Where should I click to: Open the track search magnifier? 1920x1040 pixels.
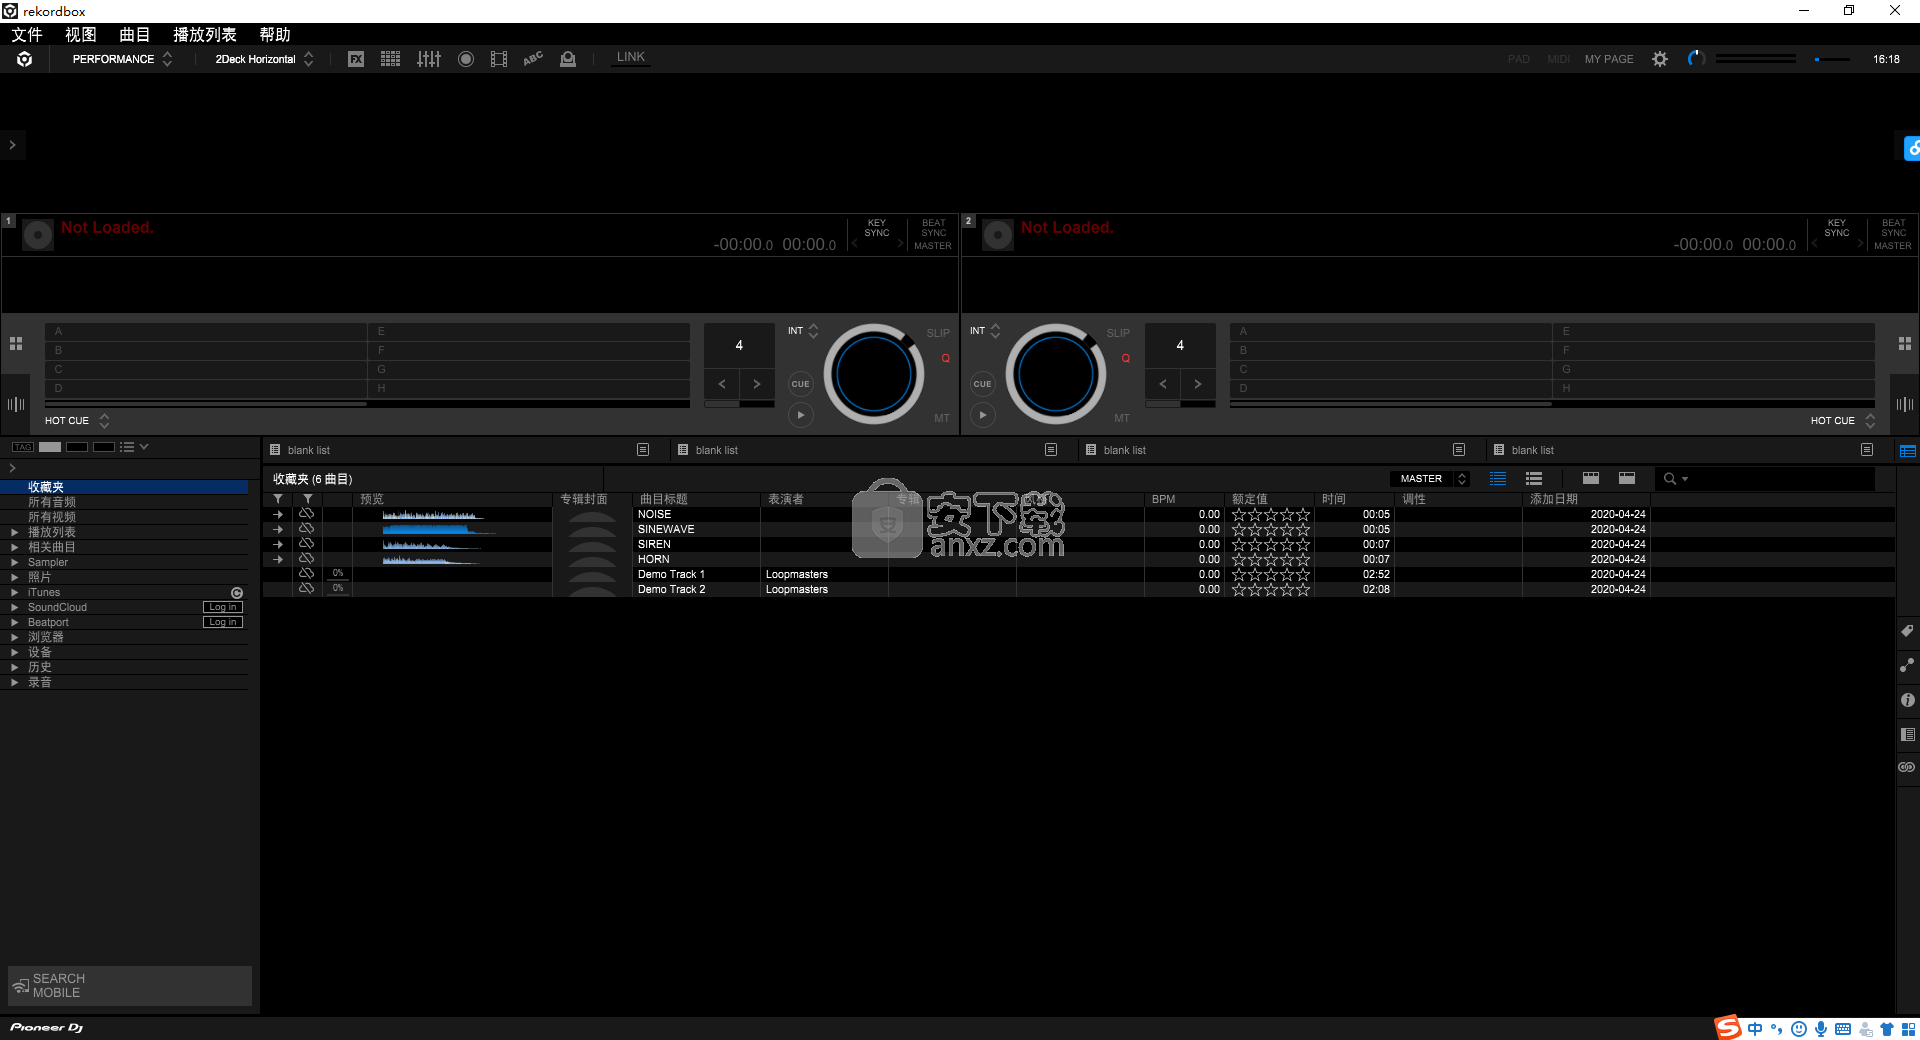pyautogui.click(x=1670, y=479)
